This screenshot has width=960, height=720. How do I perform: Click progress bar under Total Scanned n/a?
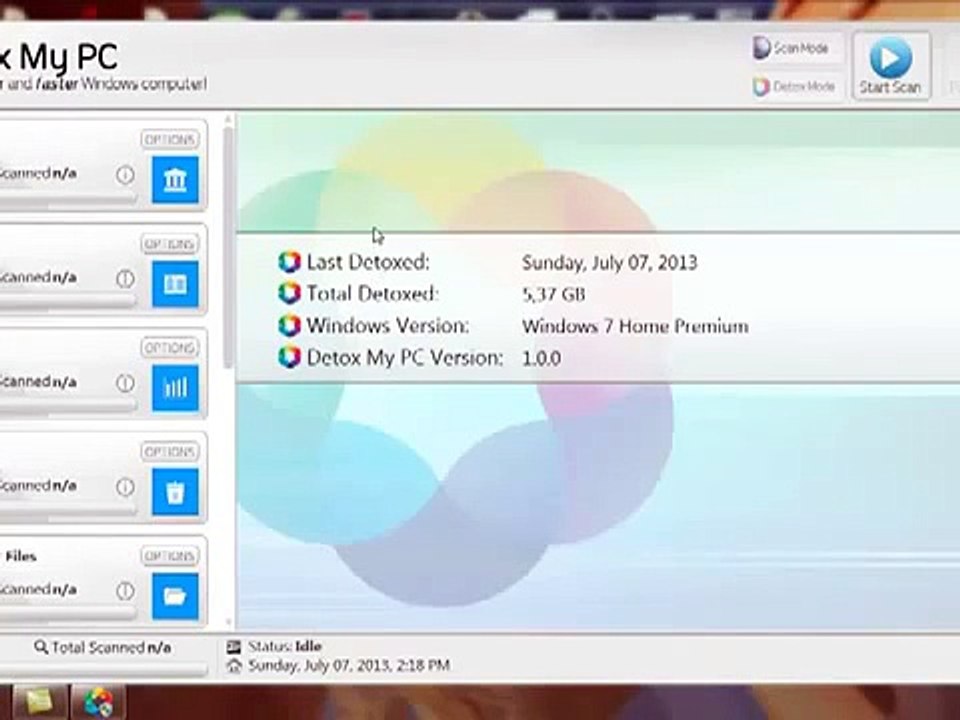click(103, 670)
